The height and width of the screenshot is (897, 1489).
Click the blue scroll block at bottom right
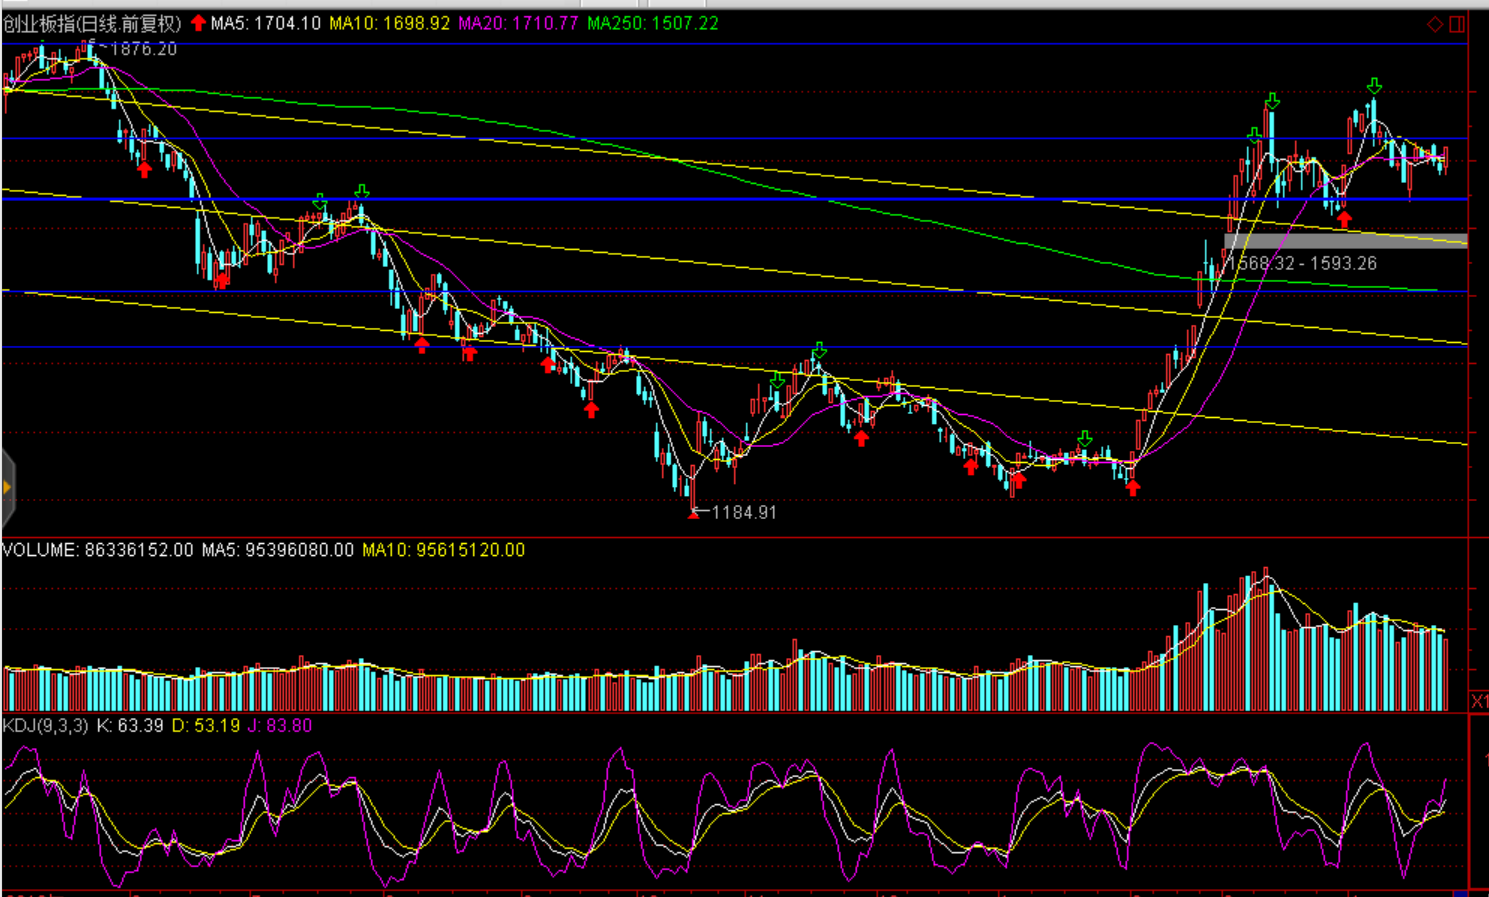(1460, 893)
